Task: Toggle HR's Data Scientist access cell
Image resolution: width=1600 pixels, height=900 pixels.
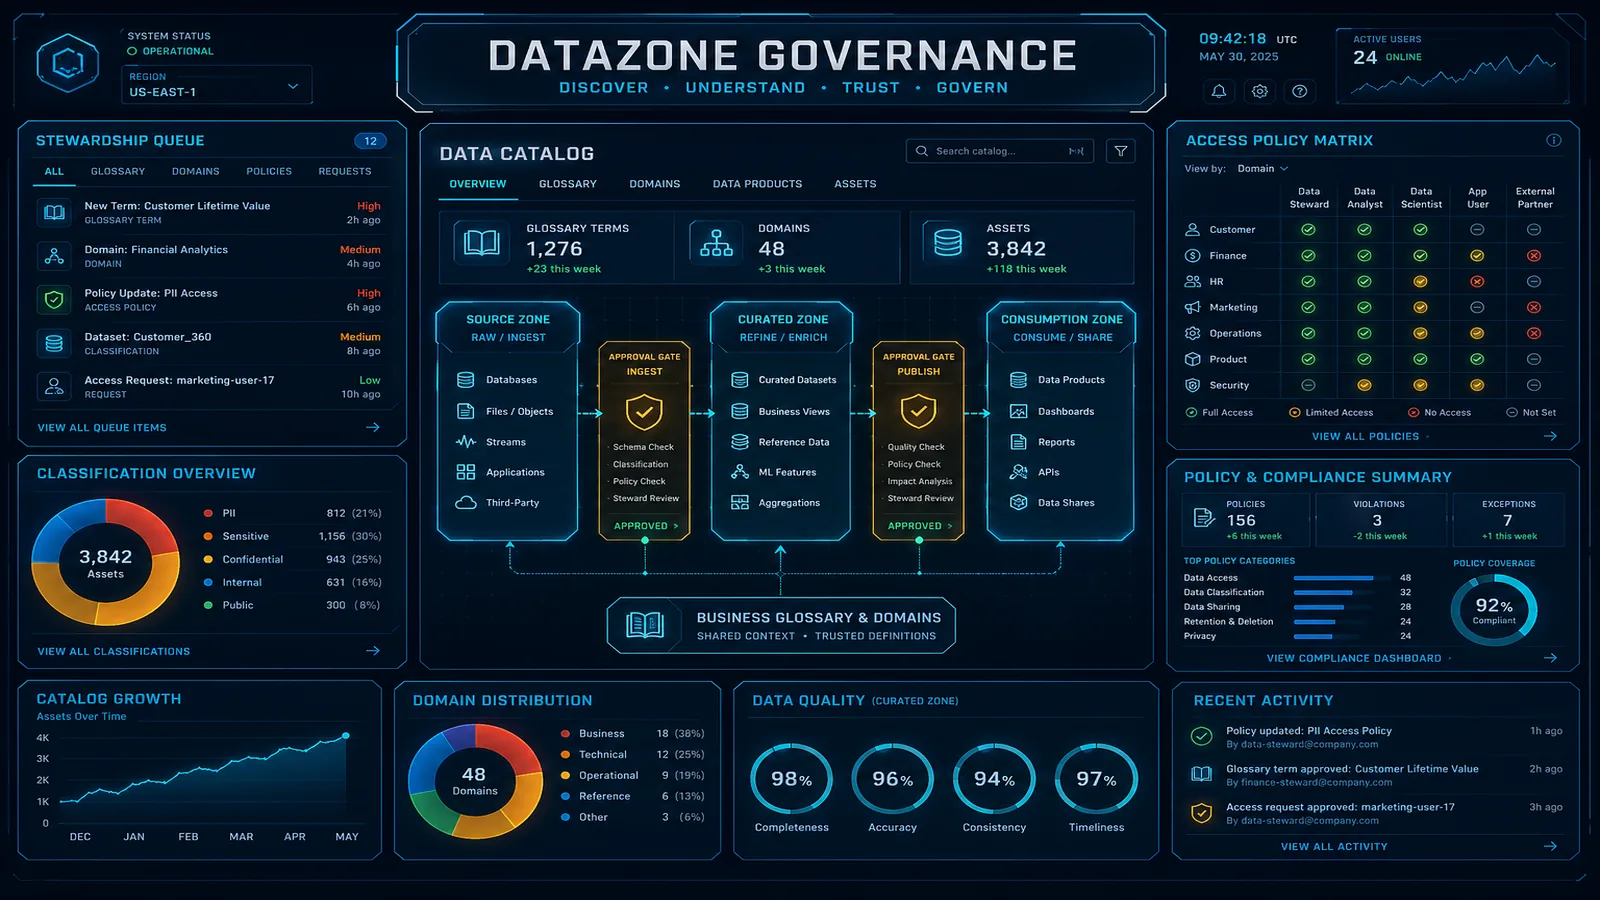Action: click(x=1421, y=281)
